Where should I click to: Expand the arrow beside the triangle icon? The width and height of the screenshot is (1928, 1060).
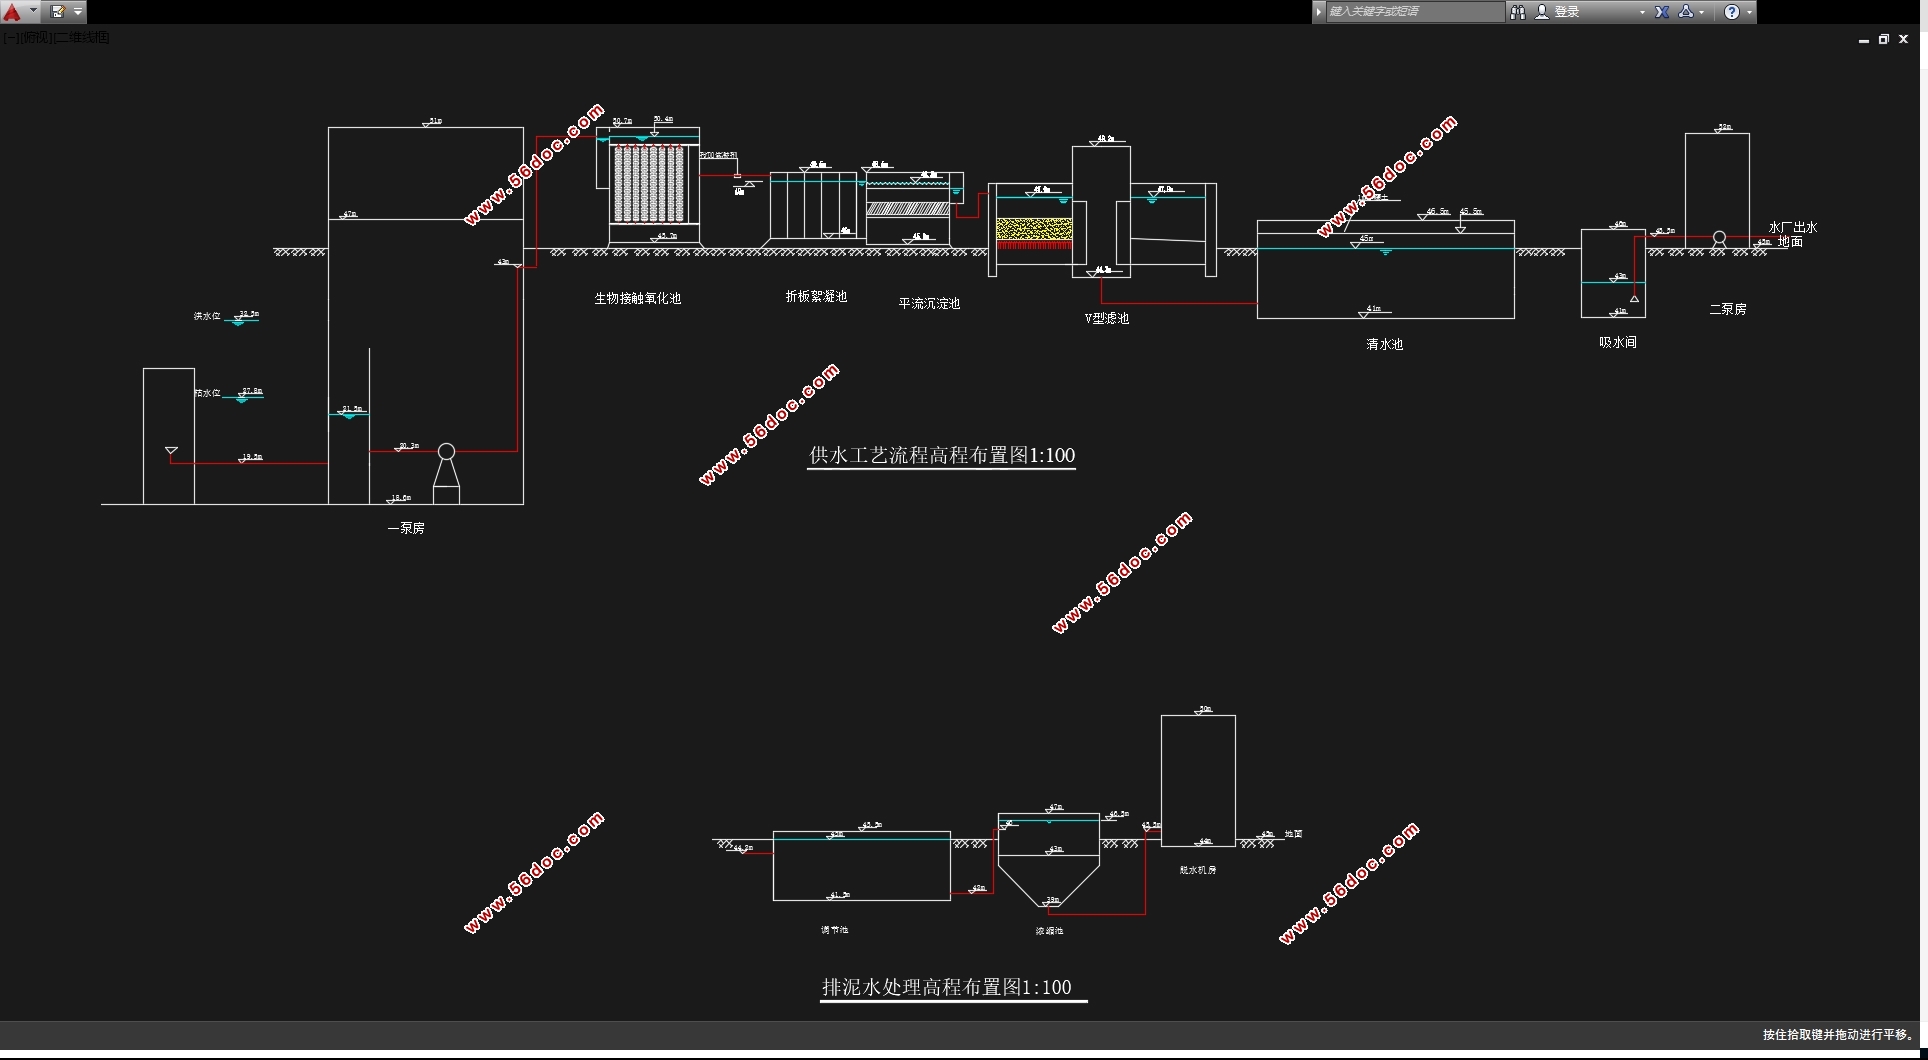1702,12
